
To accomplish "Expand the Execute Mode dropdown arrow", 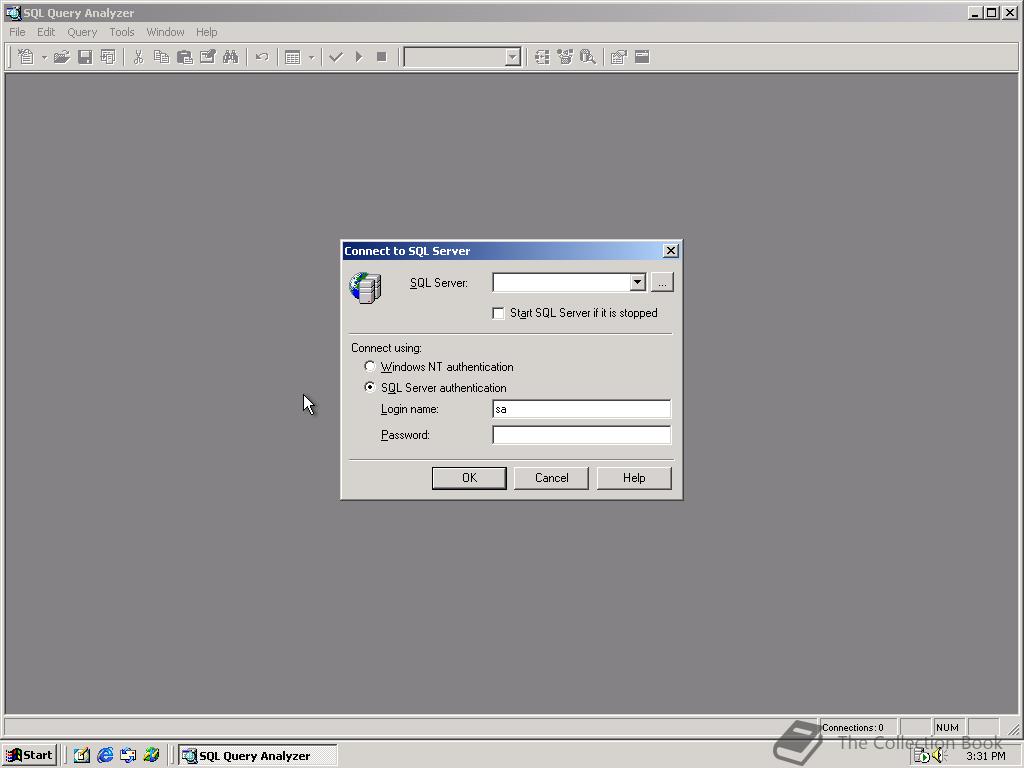I will [311, 57].
